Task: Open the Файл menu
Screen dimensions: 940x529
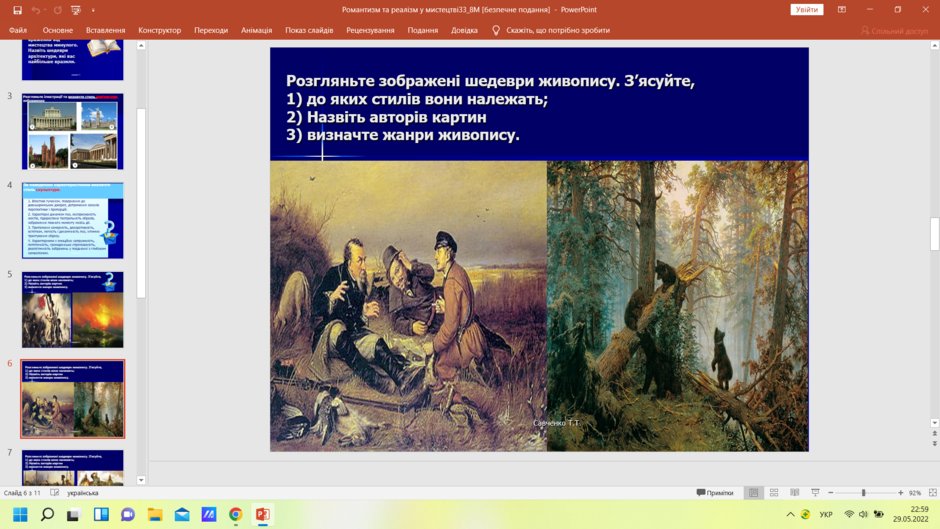Action: tap(18, 30)
